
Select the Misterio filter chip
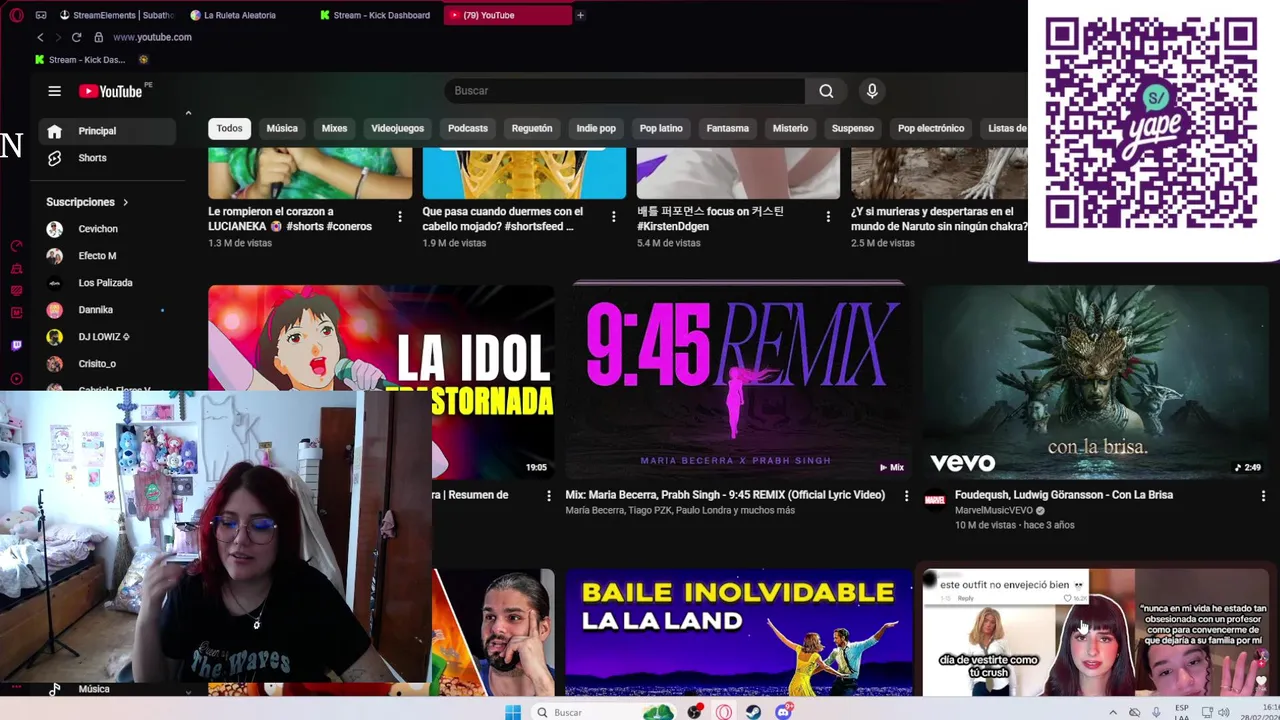click(790, 128)
